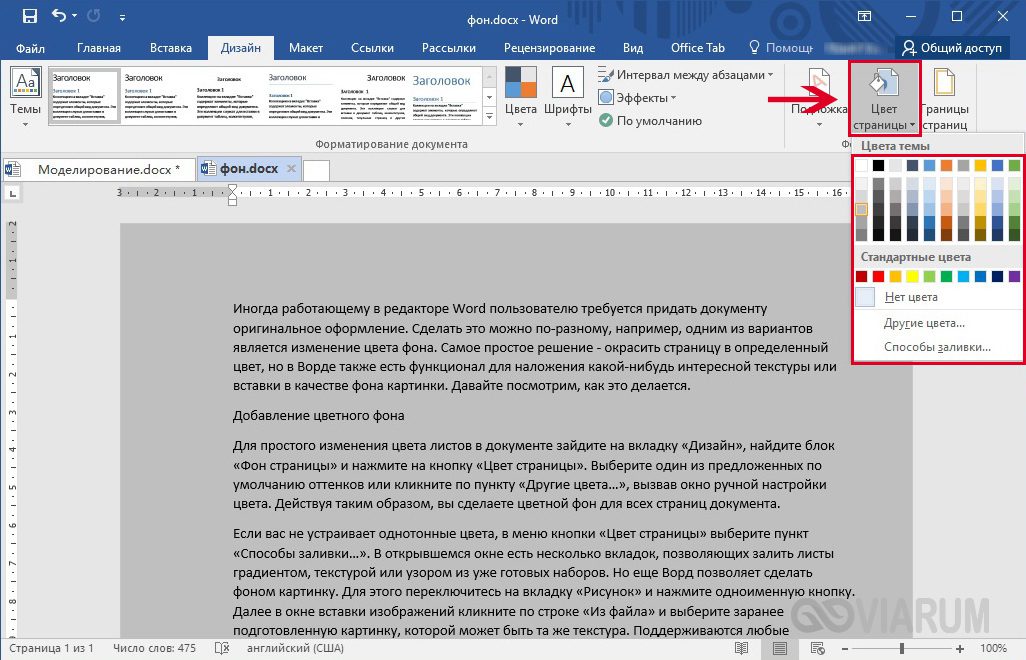Click the grayed-out Redo icon

(x=94, y=16)
